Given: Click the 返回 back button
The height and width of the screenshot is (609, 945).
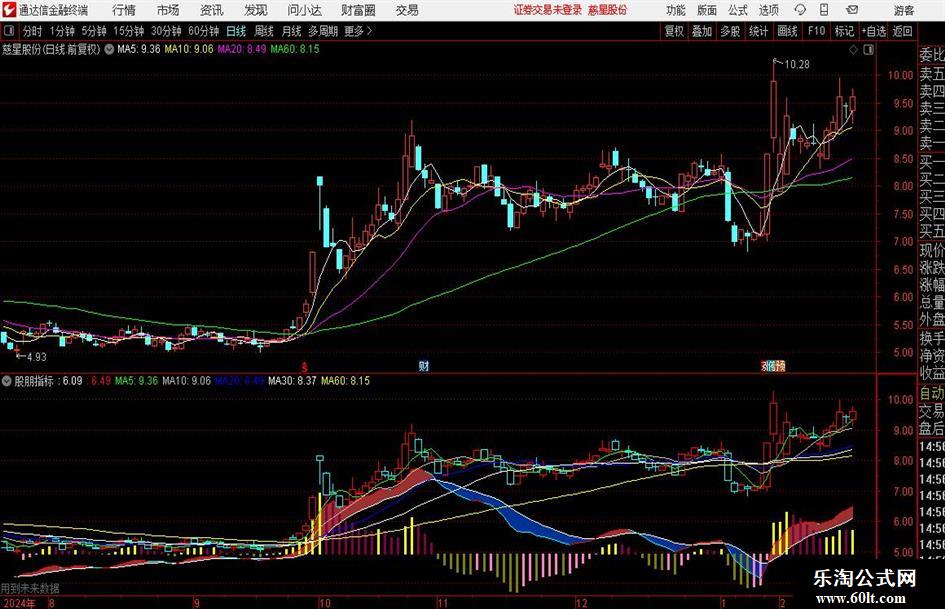Looking at the screenshot, I should (902, 31).
